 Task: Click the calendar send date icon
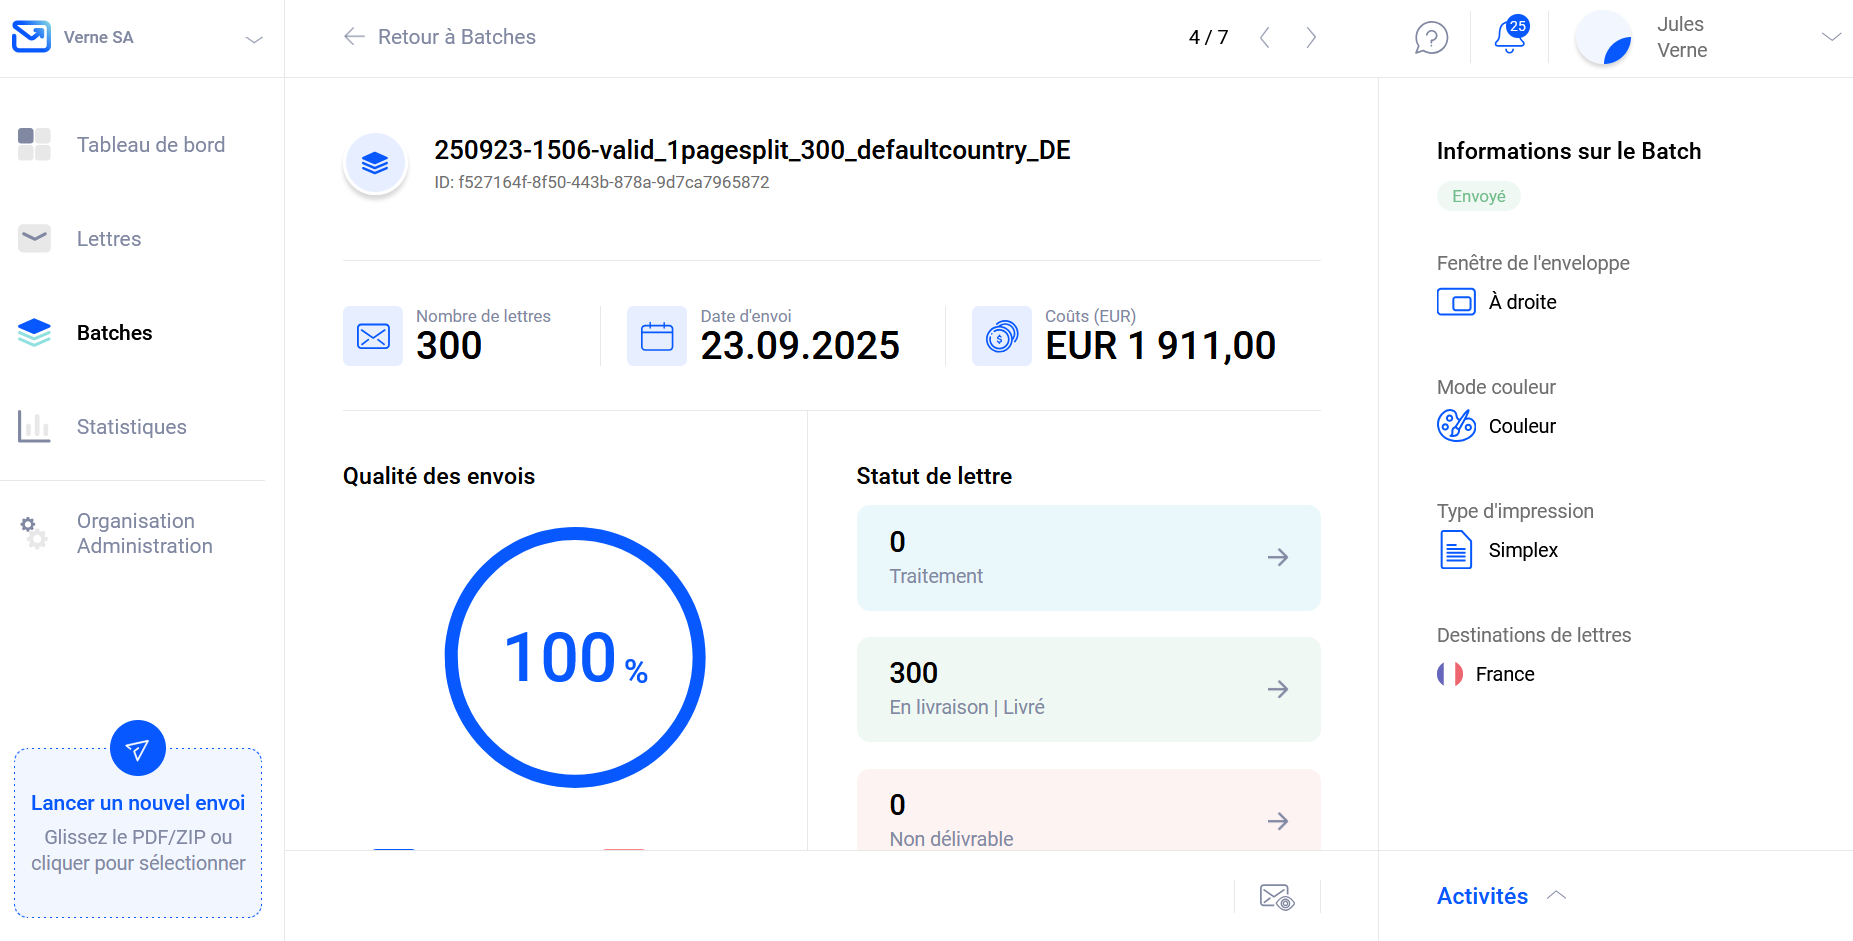(657, 336)
